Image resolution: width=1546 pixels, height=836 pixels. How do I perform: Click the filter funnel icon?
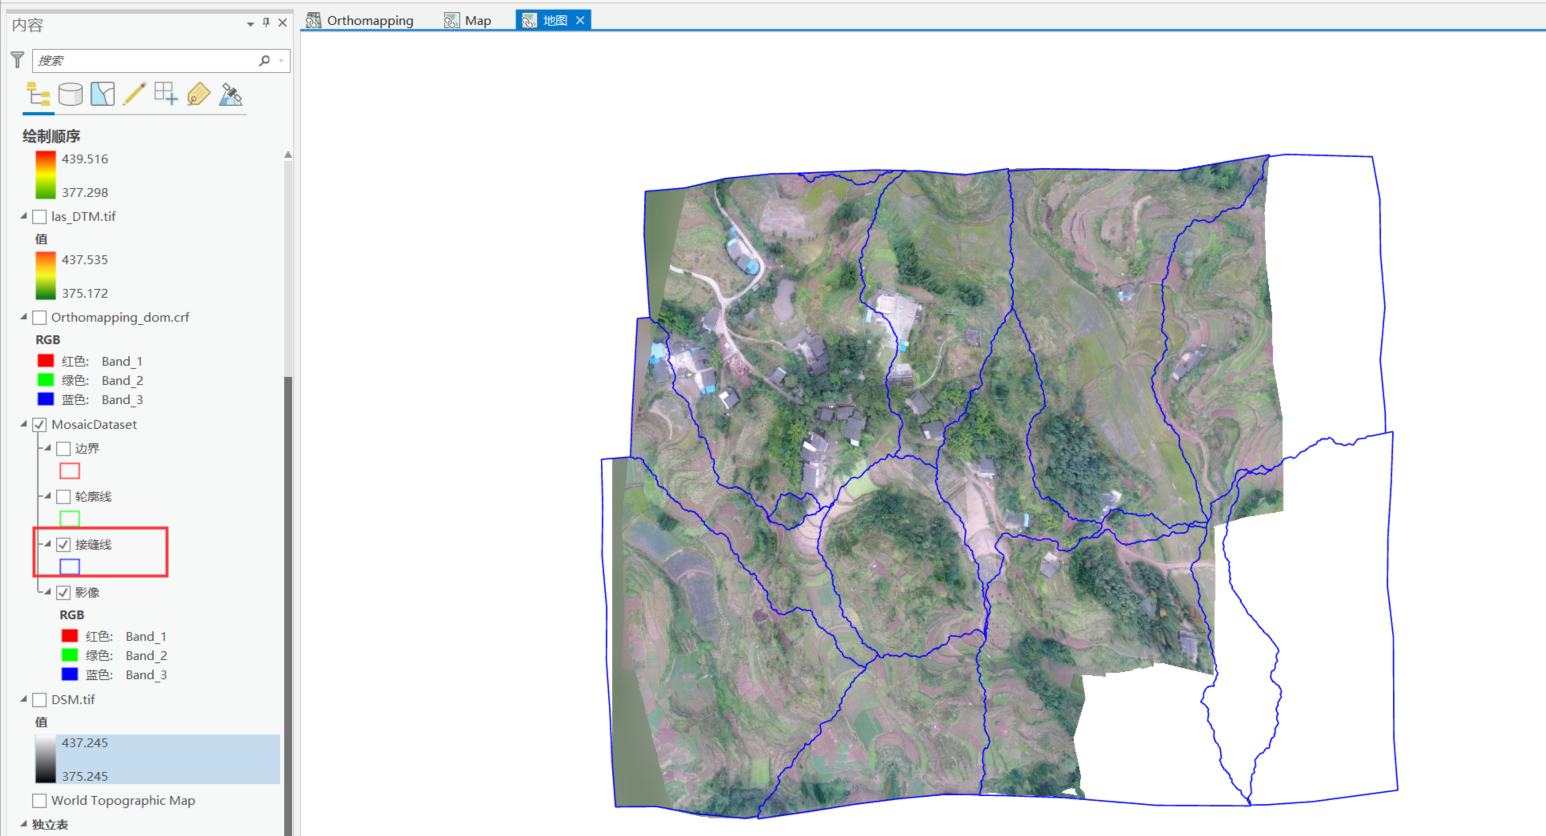click(17, 60)
